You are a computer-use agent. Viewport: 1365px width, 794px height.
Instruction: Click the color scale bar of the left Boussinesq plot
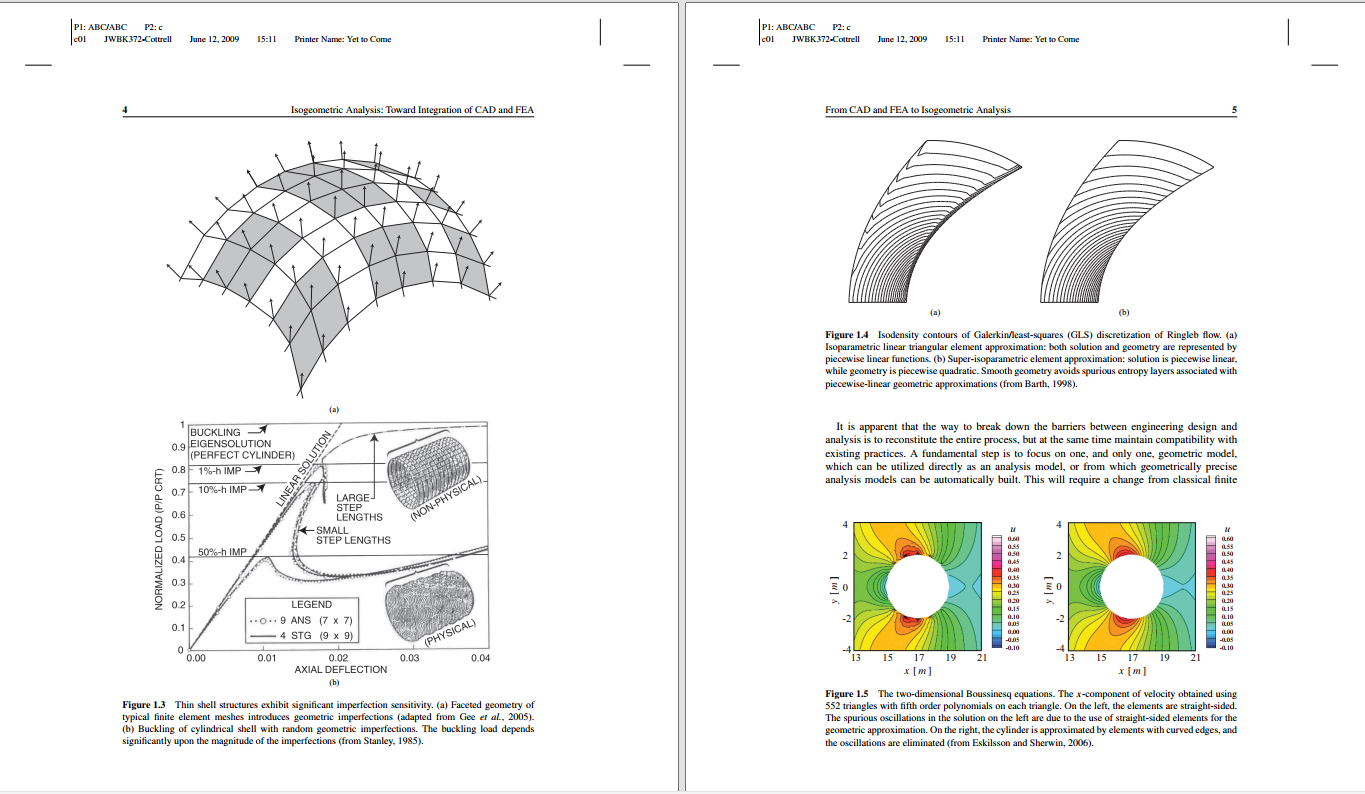point(996,592)
